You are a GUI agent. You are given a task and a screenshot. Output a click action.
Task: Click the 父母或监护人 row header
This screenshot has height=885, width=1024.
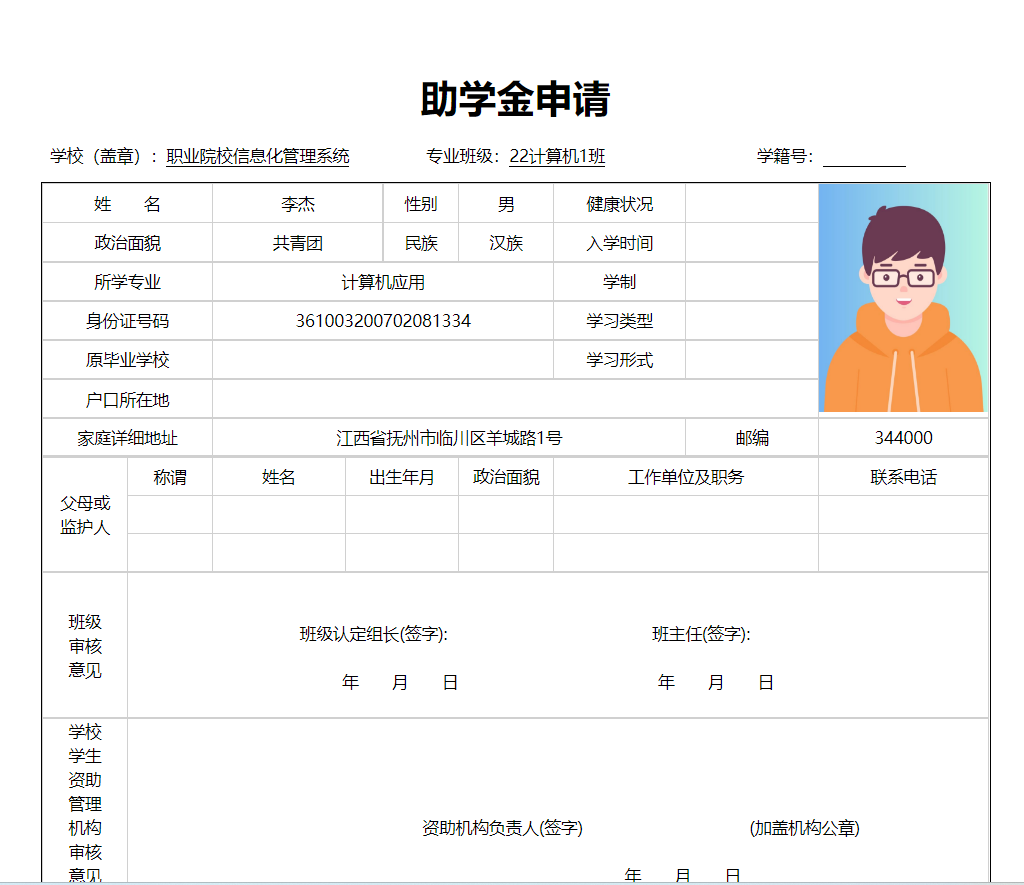coord(85,515)
